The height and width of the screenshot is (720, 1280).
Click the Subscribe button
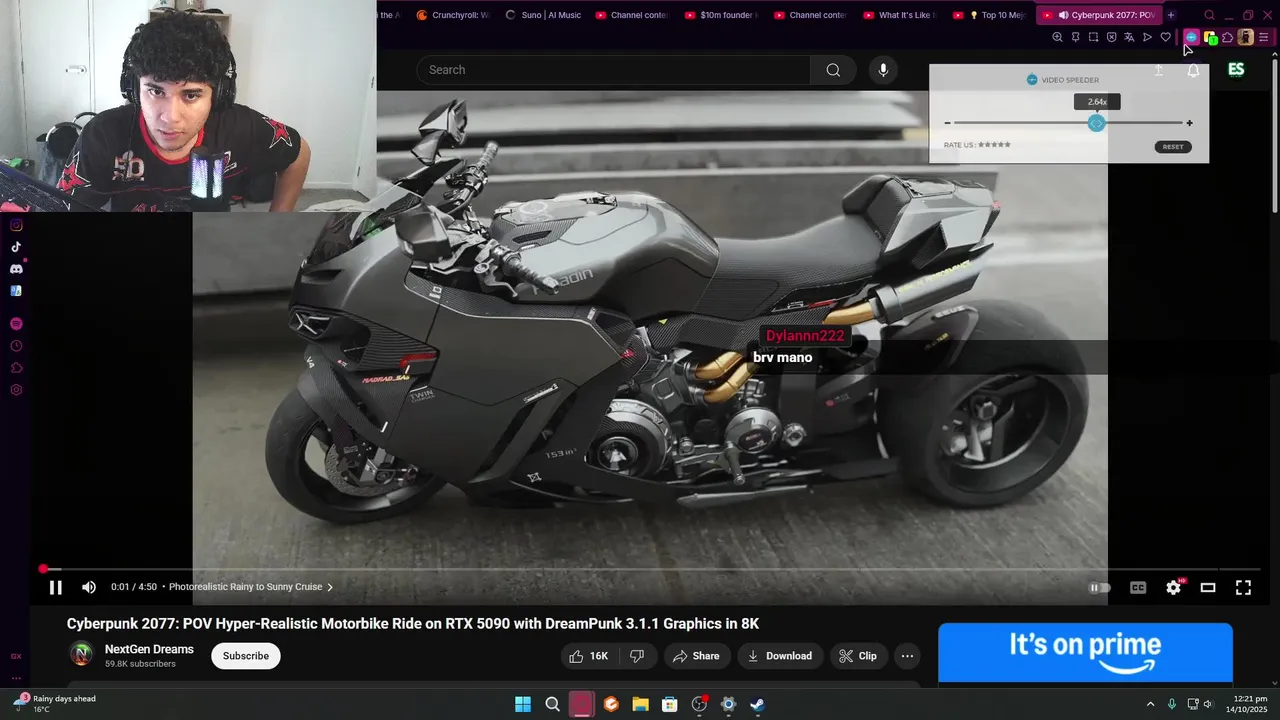pos(246,656)
